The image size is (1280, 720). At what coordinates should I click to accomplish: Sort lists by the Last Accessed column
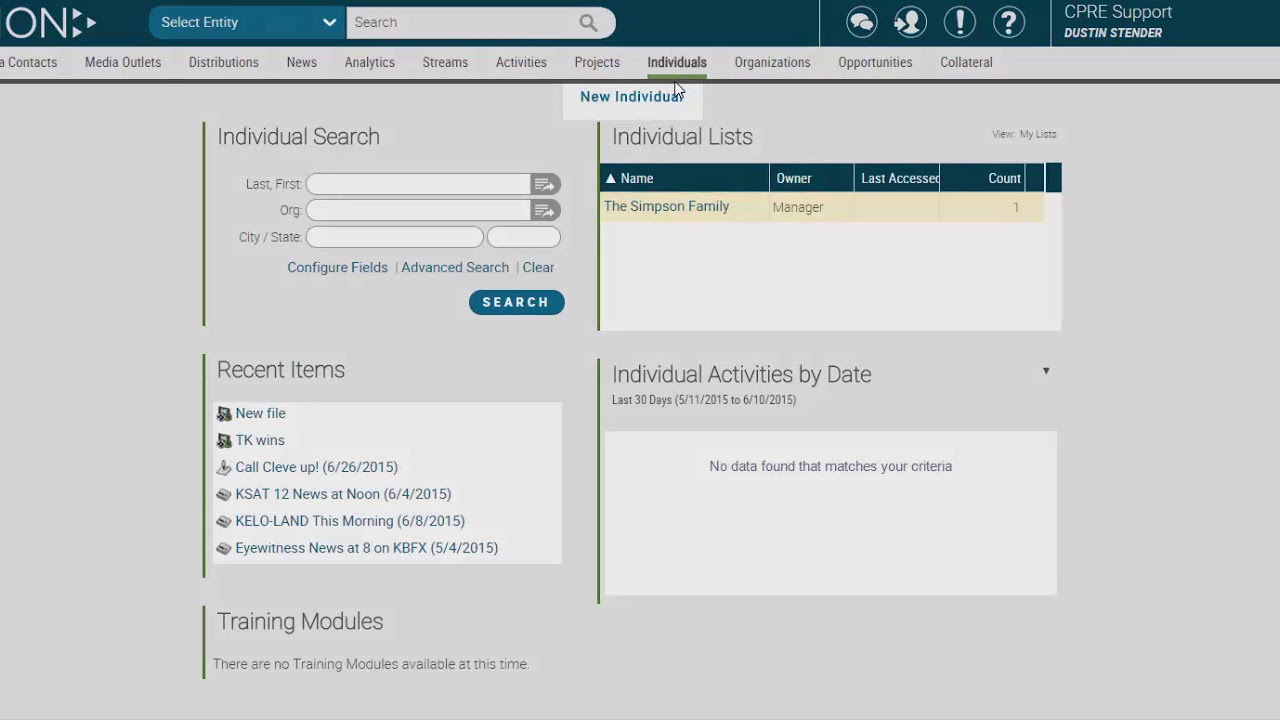click(x=897, y=178)
